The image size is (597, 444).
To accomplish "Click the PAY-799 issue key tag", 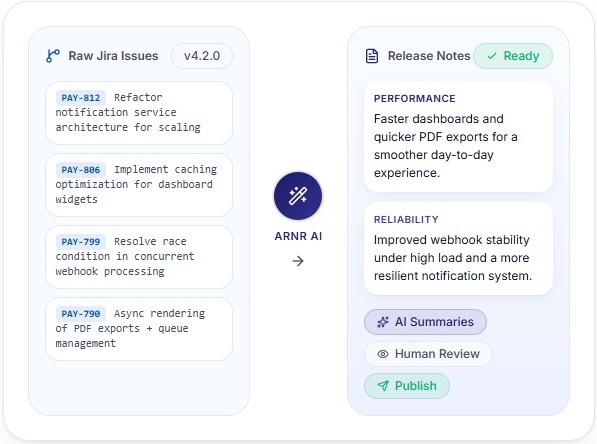I will 81,242.
